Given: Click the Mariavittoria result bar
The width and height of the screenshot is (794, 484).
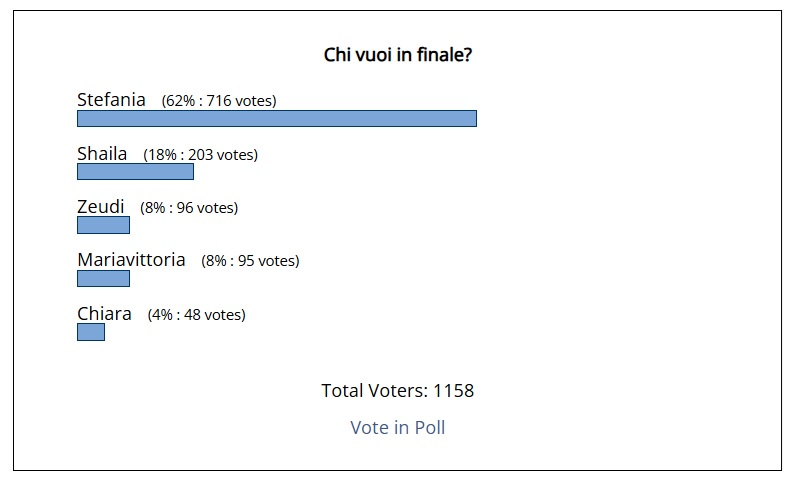Looking at the screenshot, I should pyautogui.click(x=103, y=278).
